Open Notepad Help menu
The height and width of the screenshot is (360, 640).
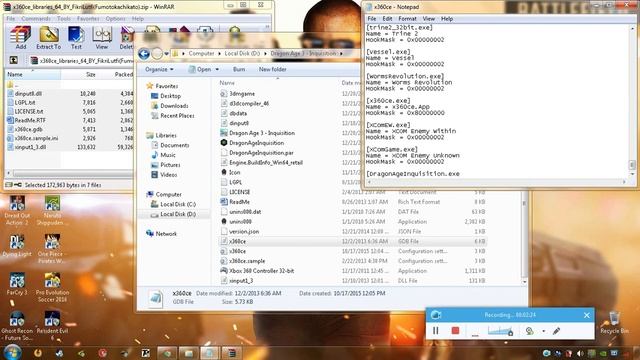pos(447,19)
